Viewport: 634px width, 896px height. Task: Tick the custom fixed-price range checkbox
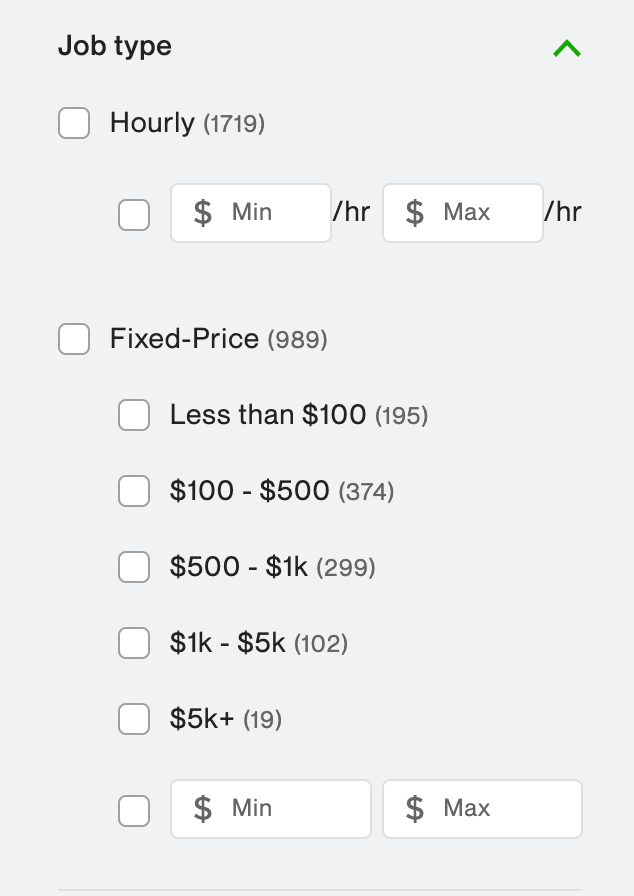click(x=134, y=810)
